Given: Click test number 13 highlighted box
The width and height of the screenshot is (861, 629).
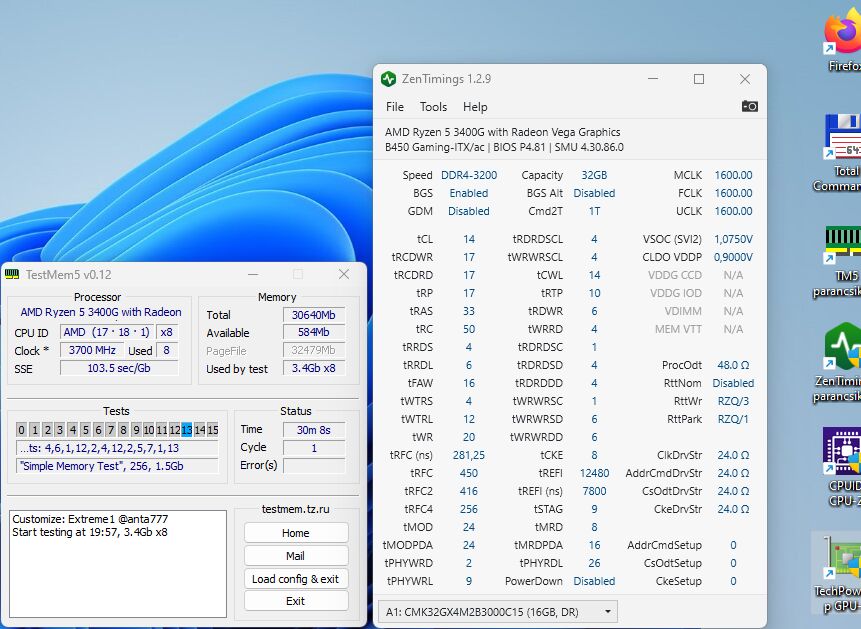Looking at the screenshot, I should 187,430.
